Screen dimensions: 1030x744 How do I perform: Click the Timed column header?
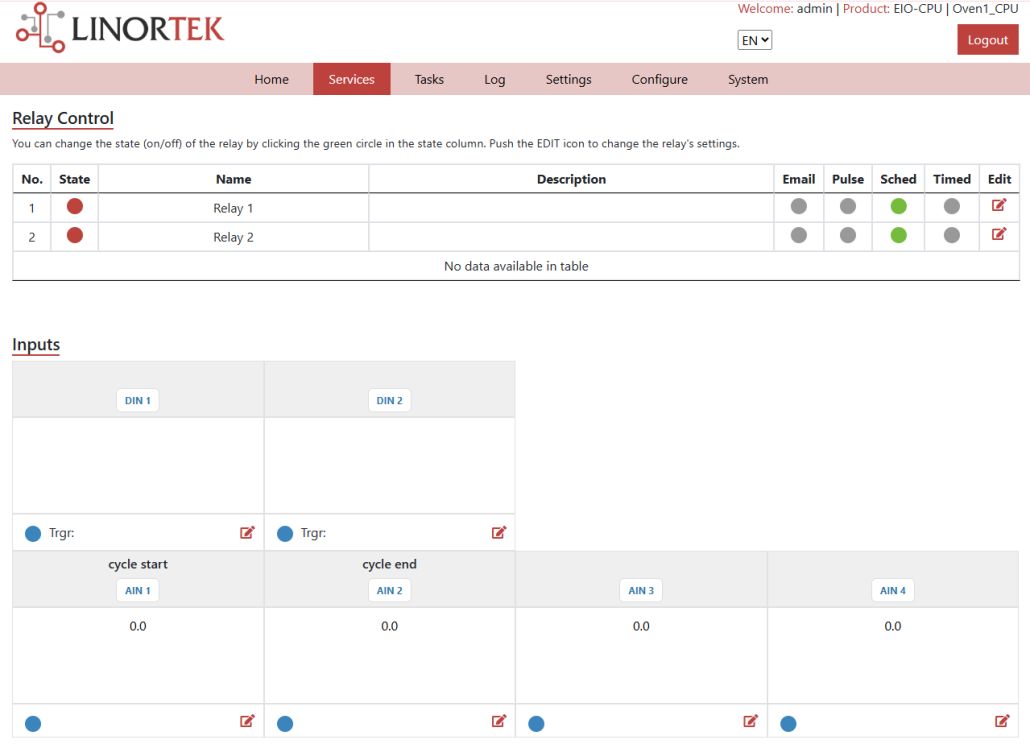(x=952, y=179)
